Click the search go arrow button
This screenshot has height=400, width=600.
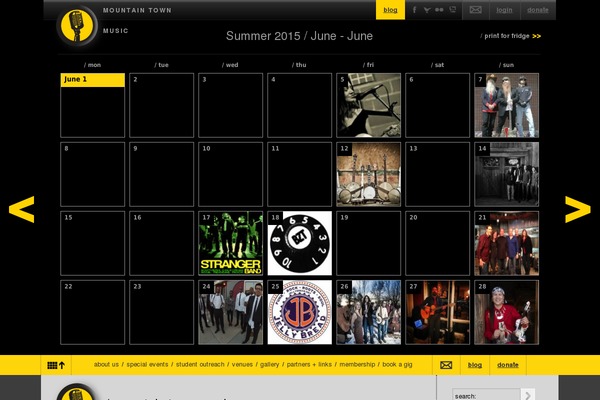528,395
